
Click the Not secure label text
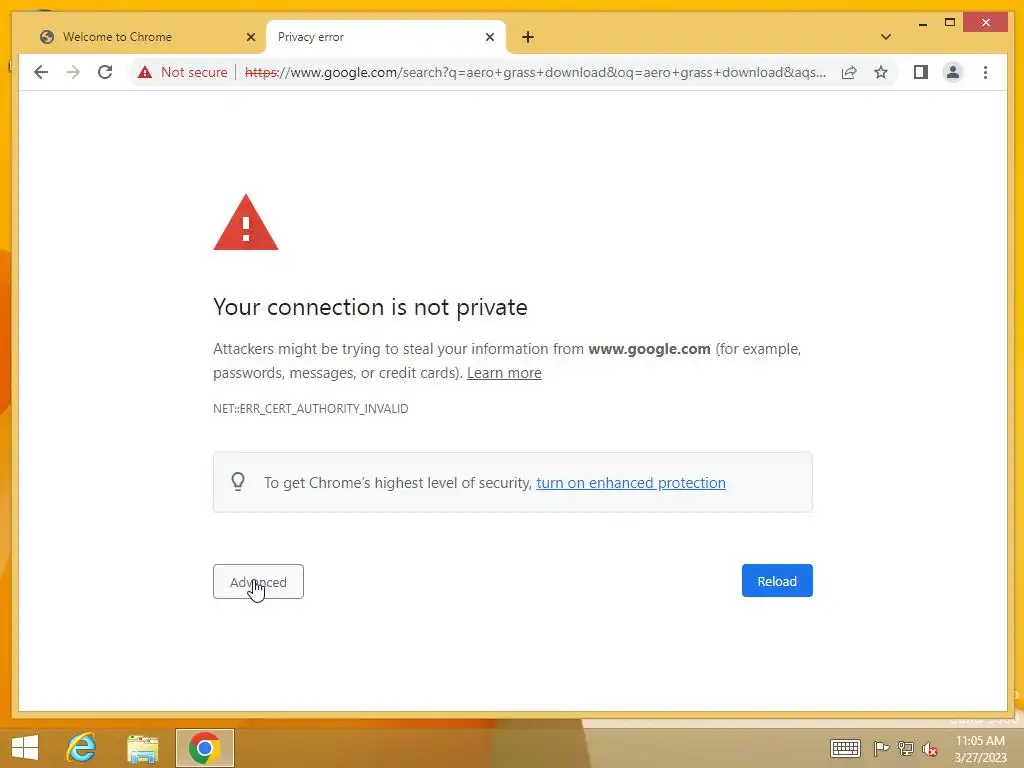click(194, 72)
